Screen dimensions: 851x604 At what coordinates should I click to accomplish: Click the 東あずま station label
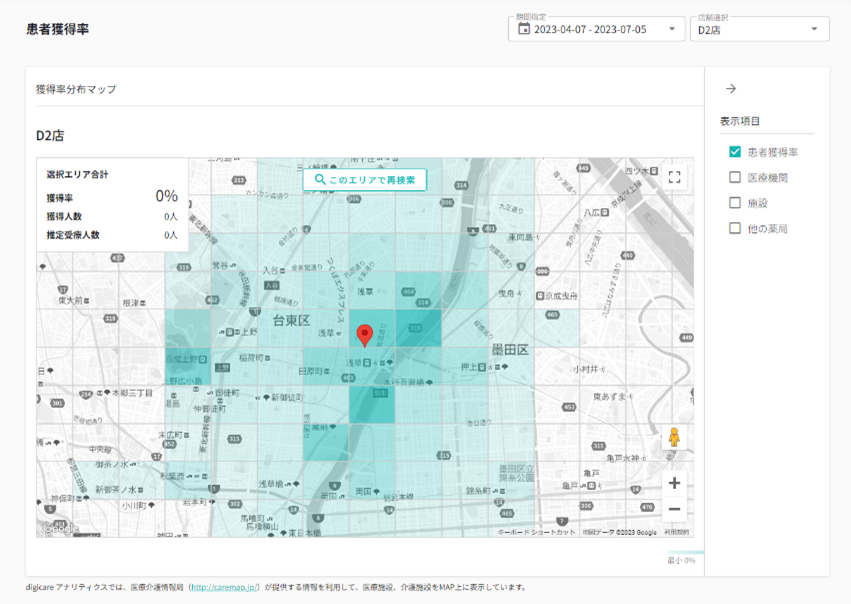click(609, 397)
